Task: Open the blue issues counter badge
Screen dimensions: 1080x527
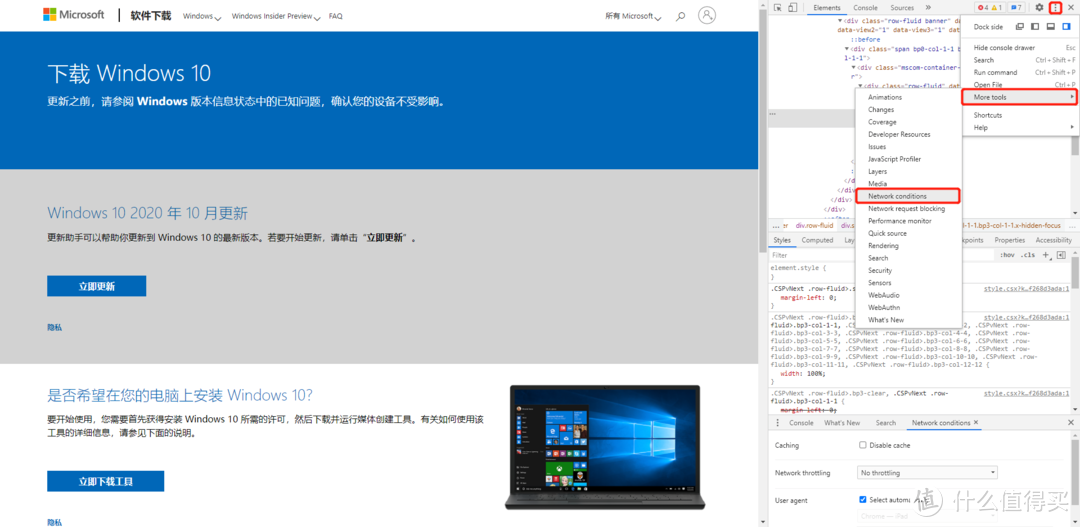Action: tap(1017, 8)
